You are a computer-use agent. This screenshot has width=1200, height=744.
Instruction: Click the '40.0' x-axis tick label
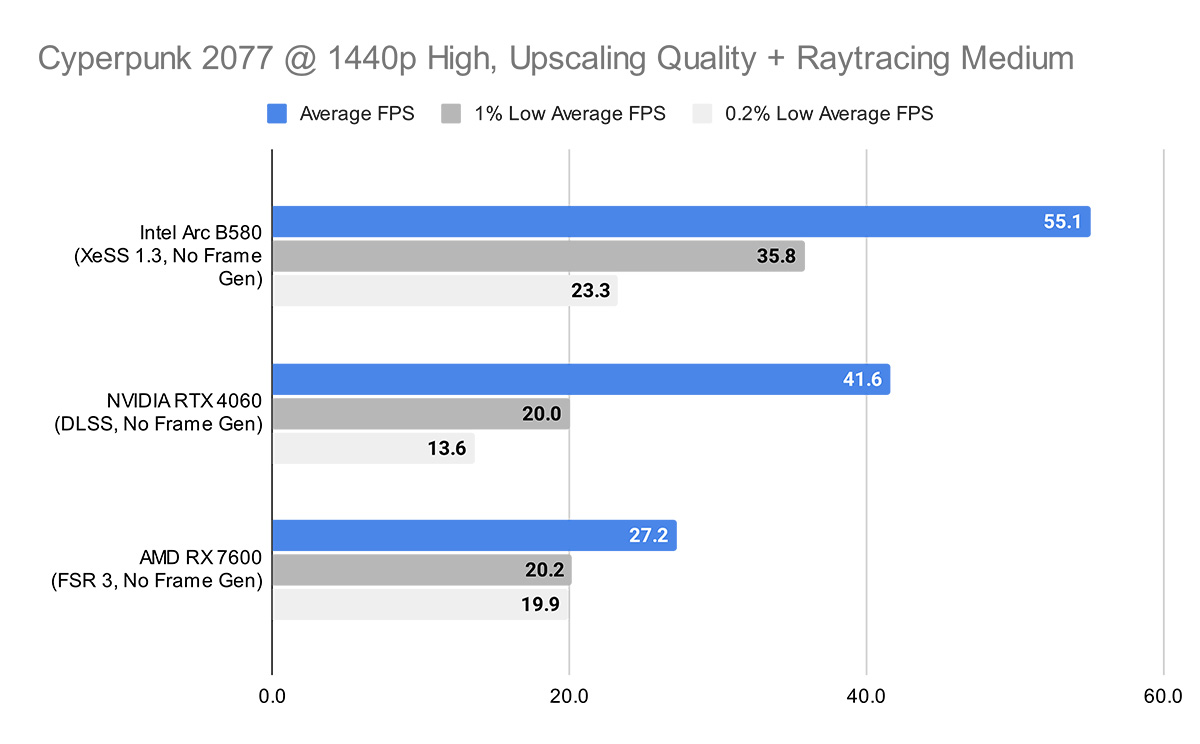point(866,695)
